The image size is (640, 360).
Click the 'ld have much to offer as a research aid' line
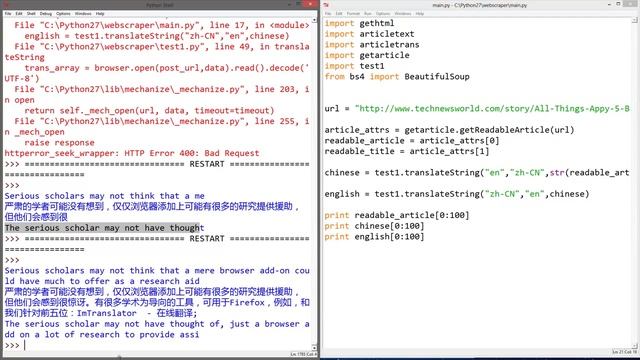coord(102,281)
